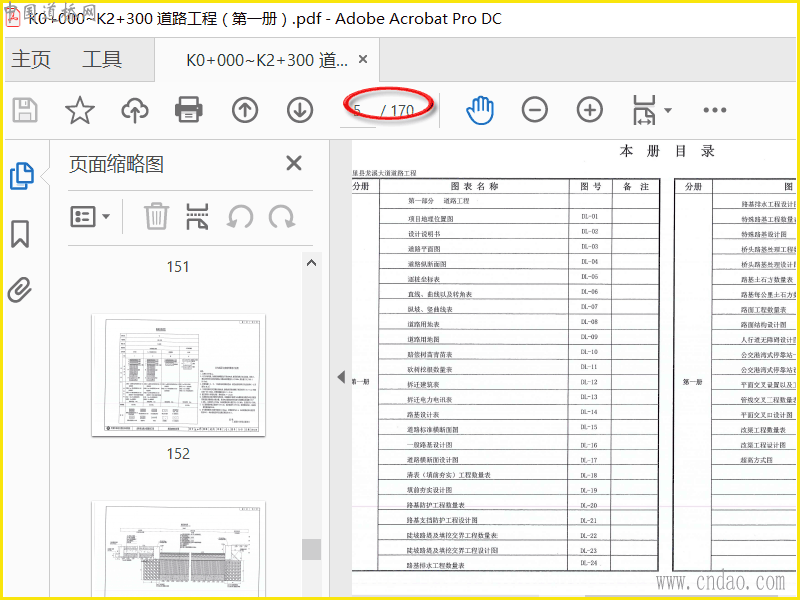The image size is (800, 600).
Task: Click the page number field
Action: 358,110
